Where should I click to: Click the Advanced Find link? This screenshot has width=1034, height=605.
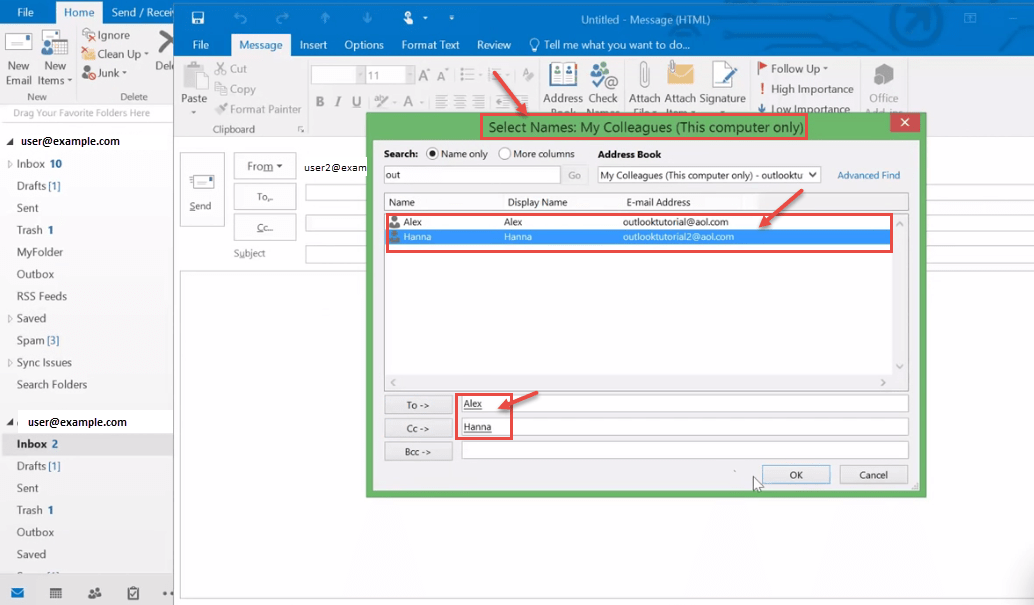point(868,175)
